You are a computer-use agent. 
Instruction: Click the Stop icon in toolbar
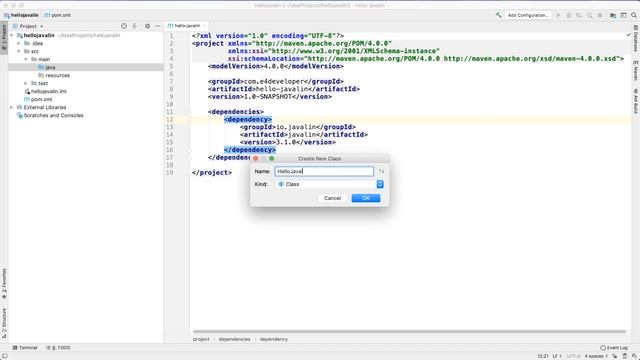[600, 15]
